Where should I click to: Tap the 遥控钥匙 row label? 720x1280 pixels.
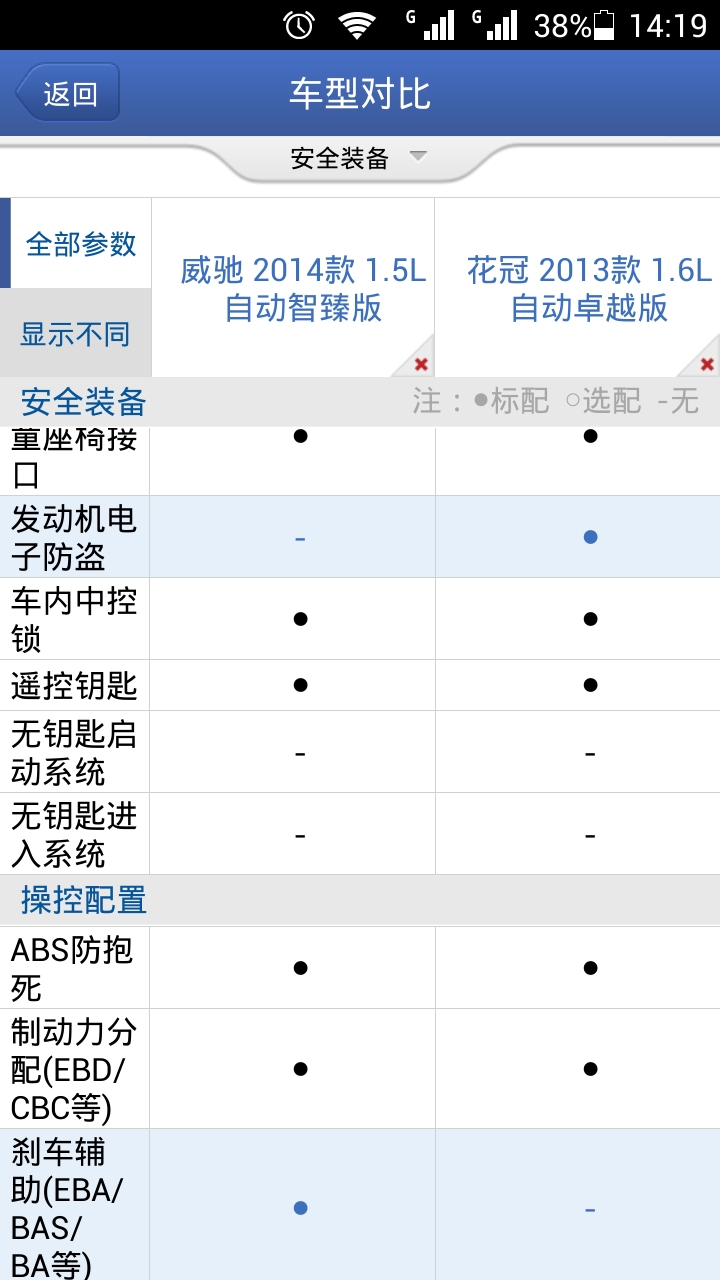[x=74, y=686]
